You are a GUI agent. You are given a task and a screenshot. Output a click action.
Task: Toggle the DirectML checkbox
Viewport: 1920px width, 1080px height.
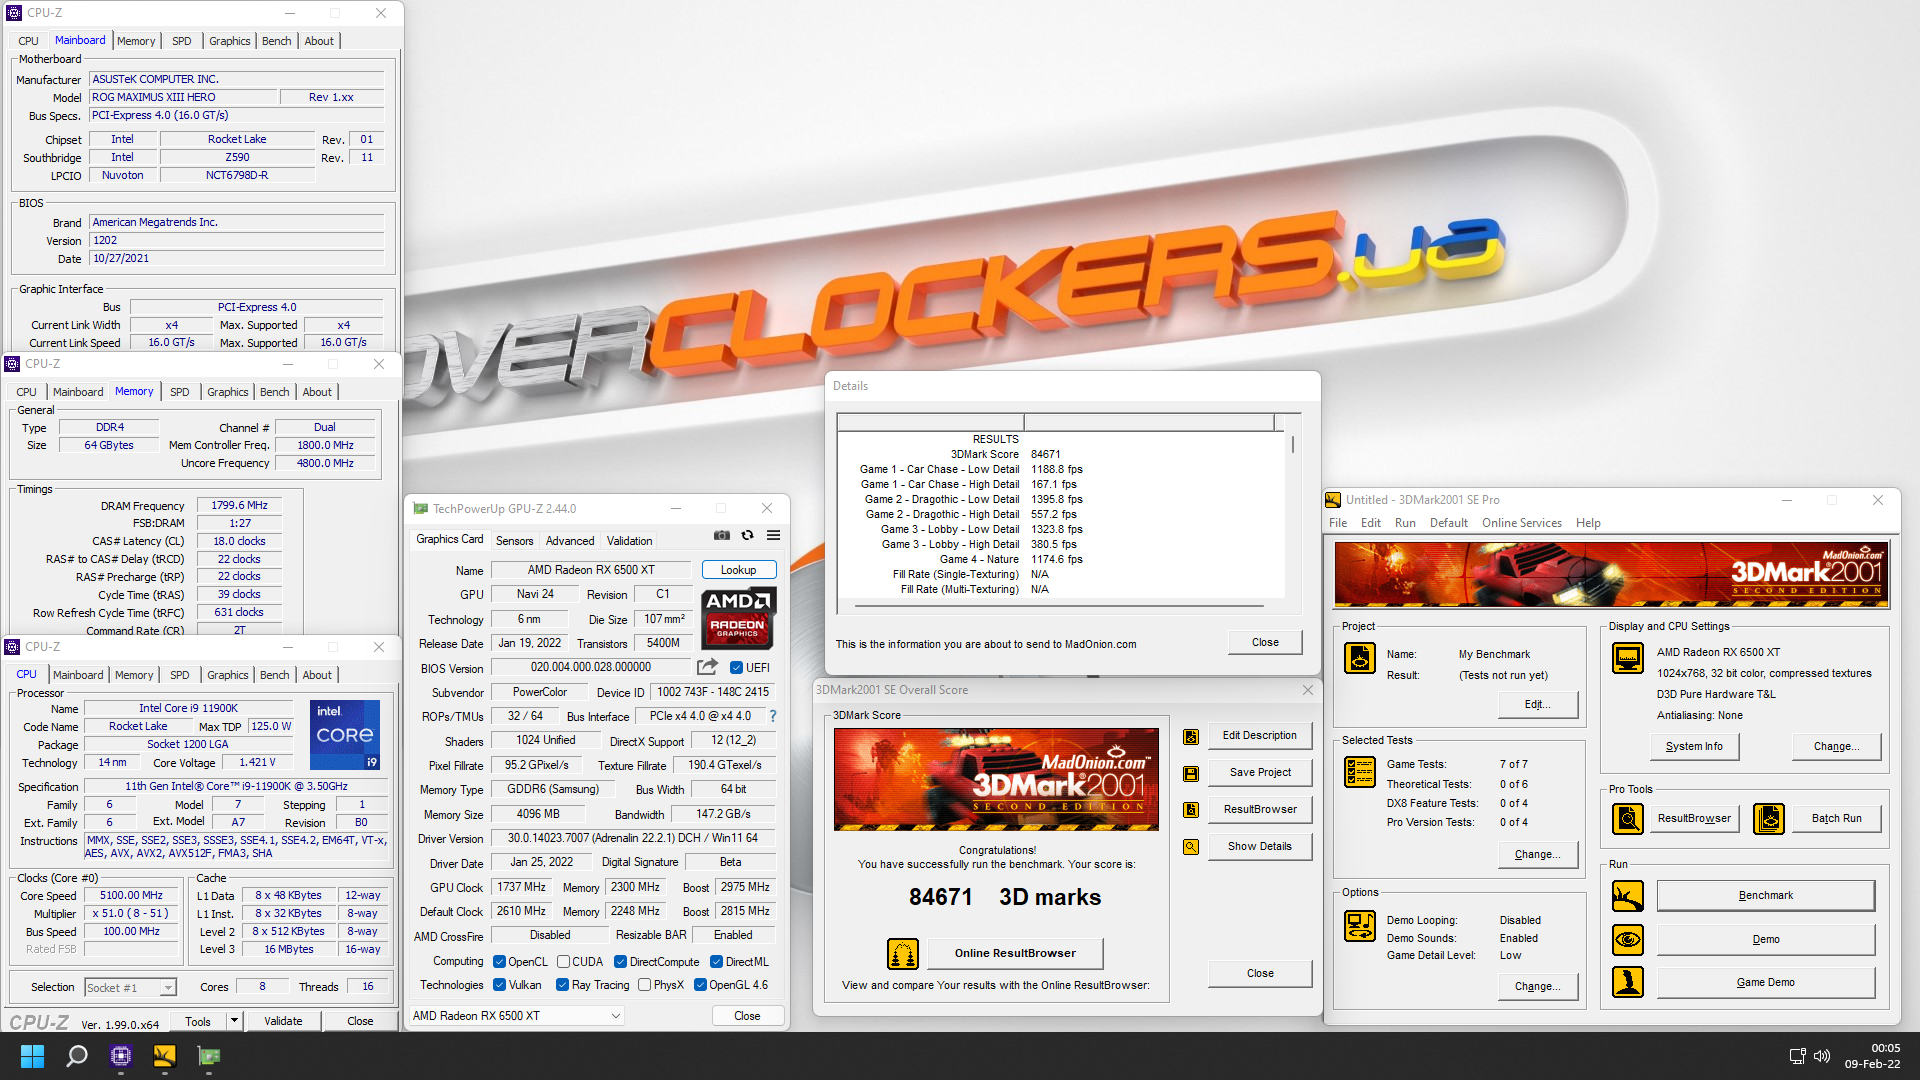(716, 962)
